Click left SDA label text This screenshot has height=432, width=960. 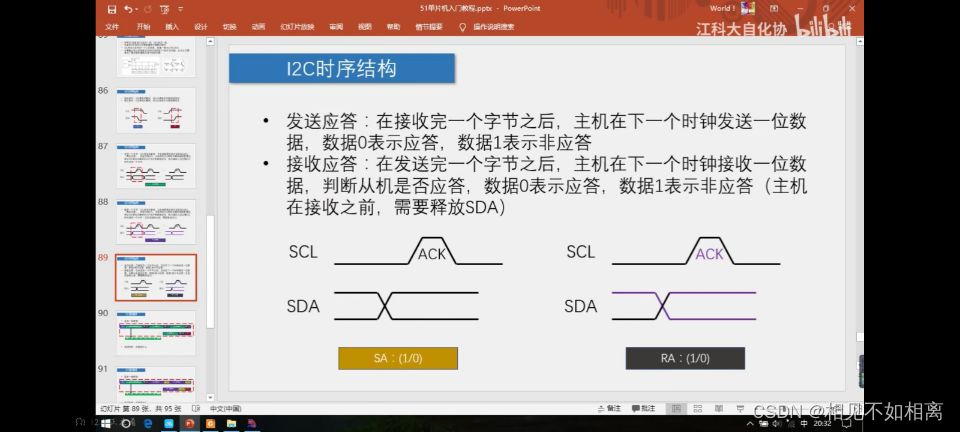pyautogui.click(x=303, y=306)
